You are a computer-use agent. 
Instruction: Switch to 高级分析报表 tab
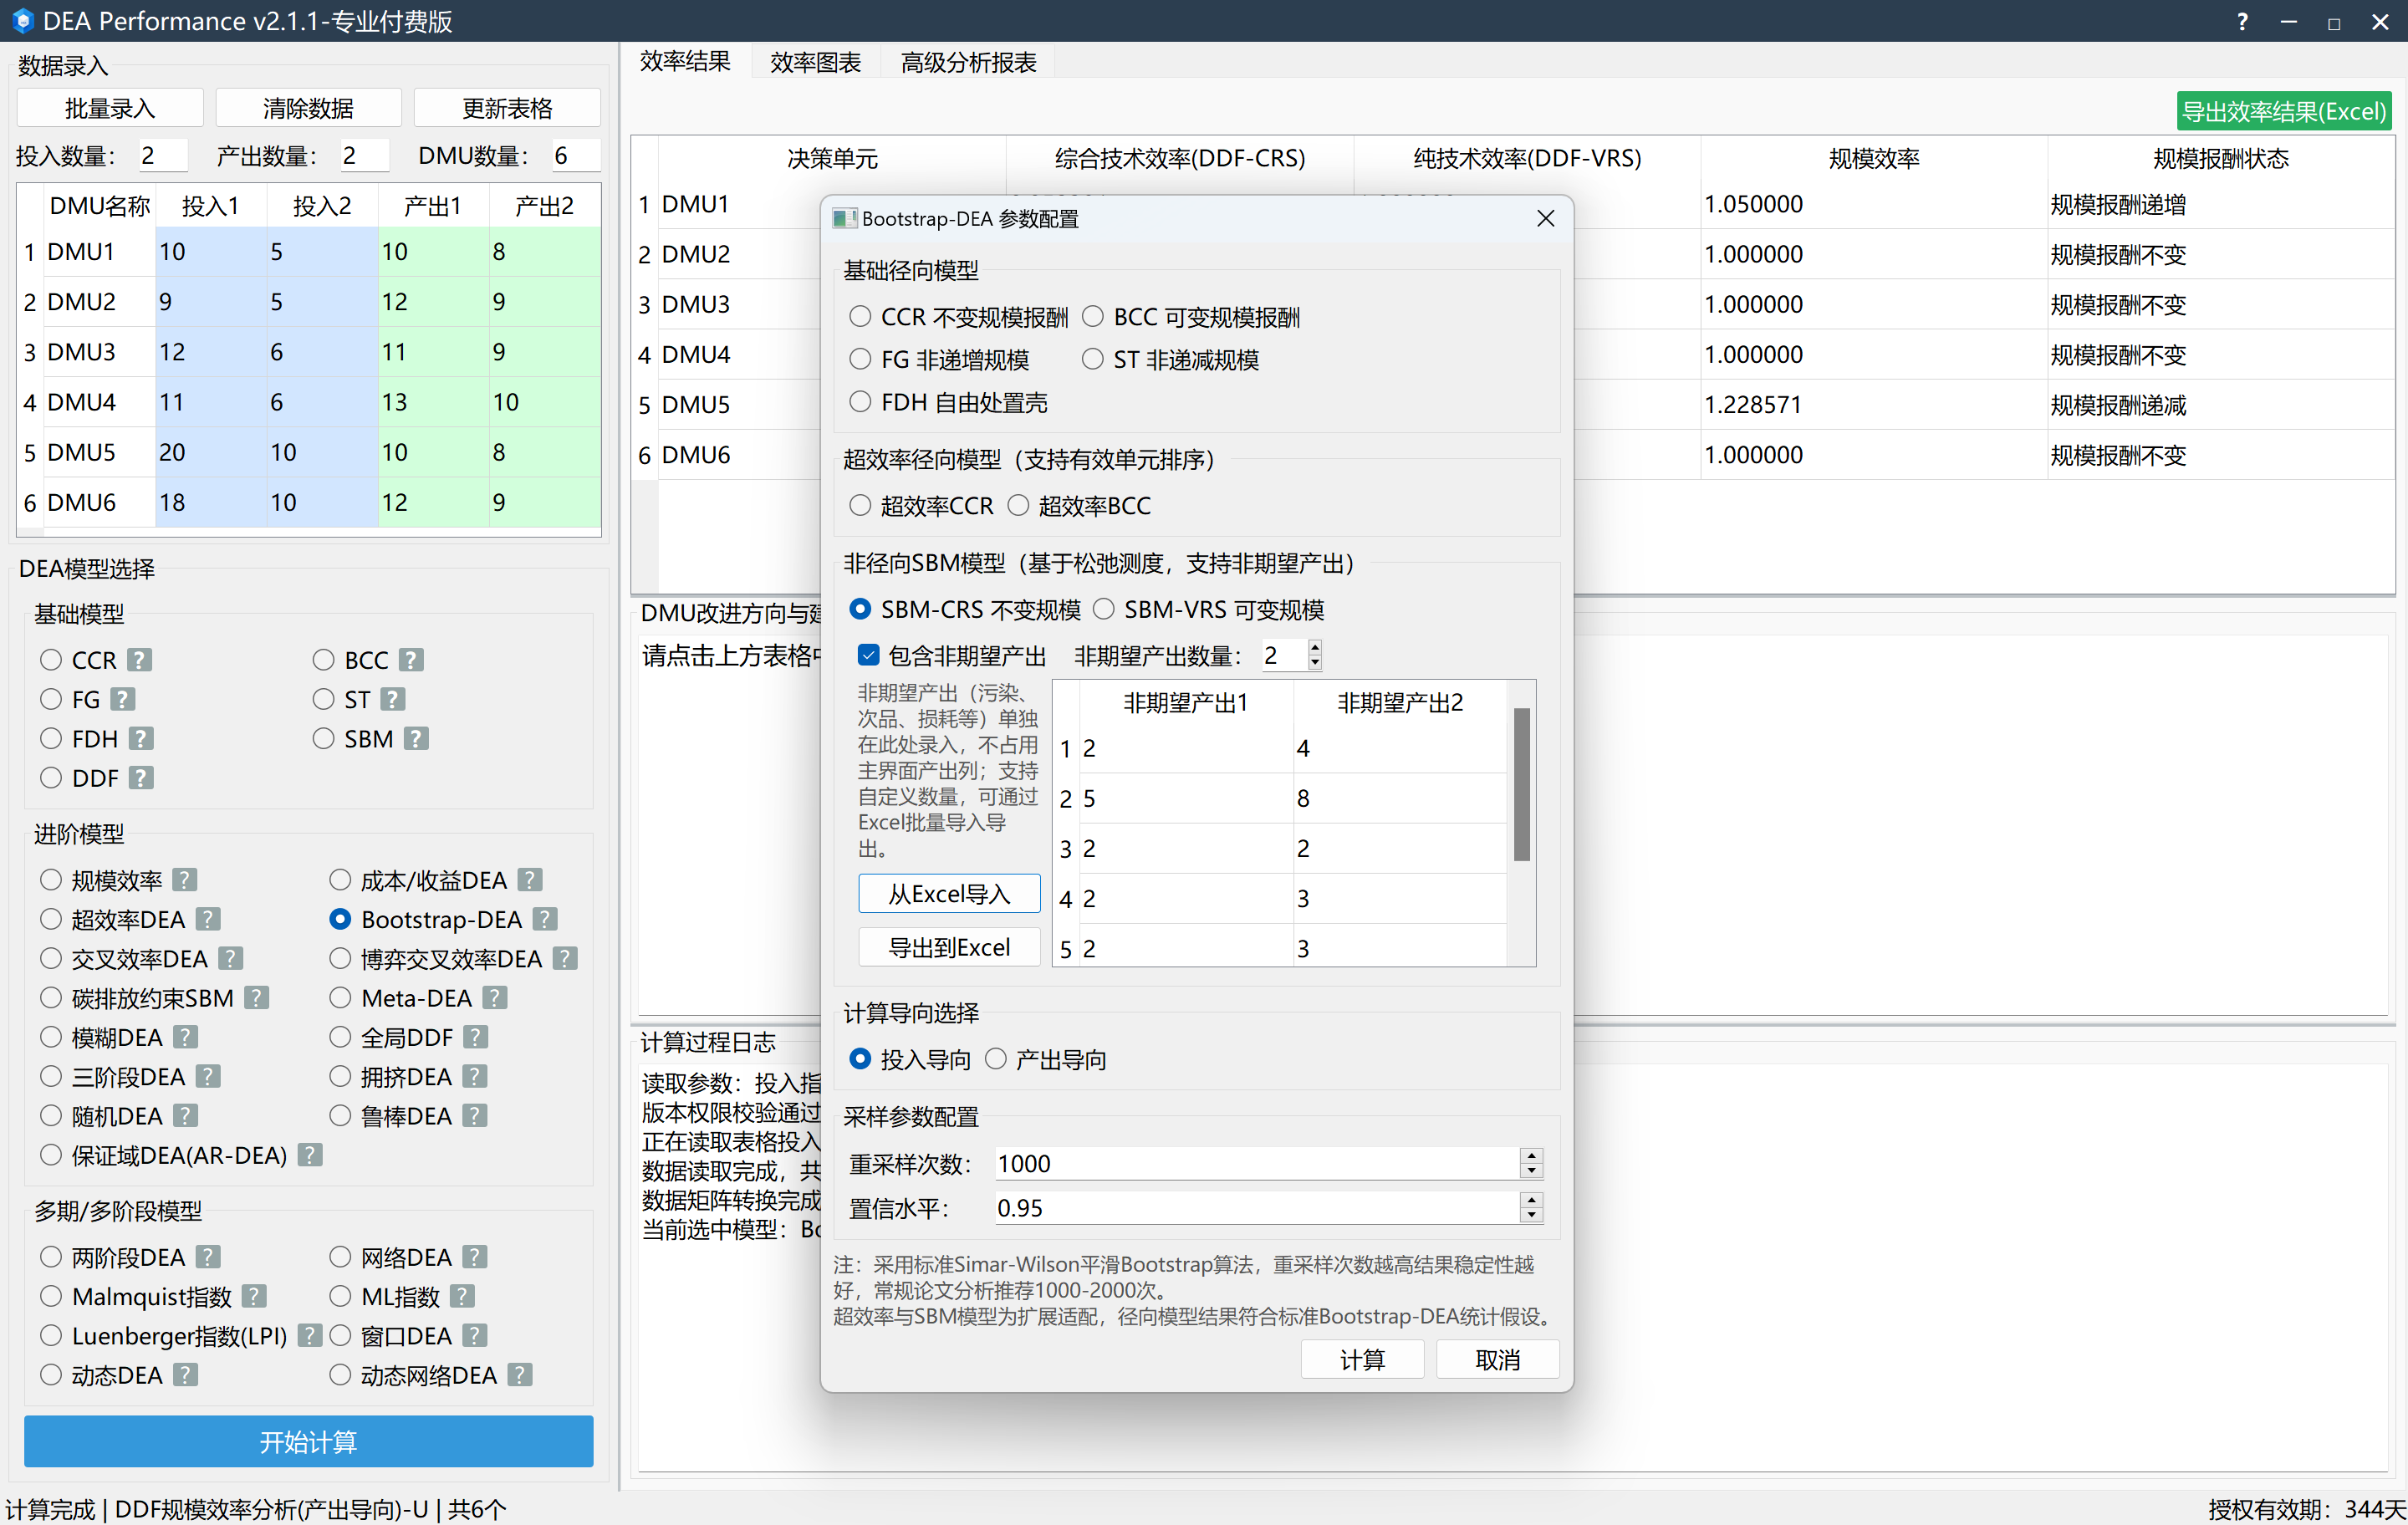tap(968, 62)
